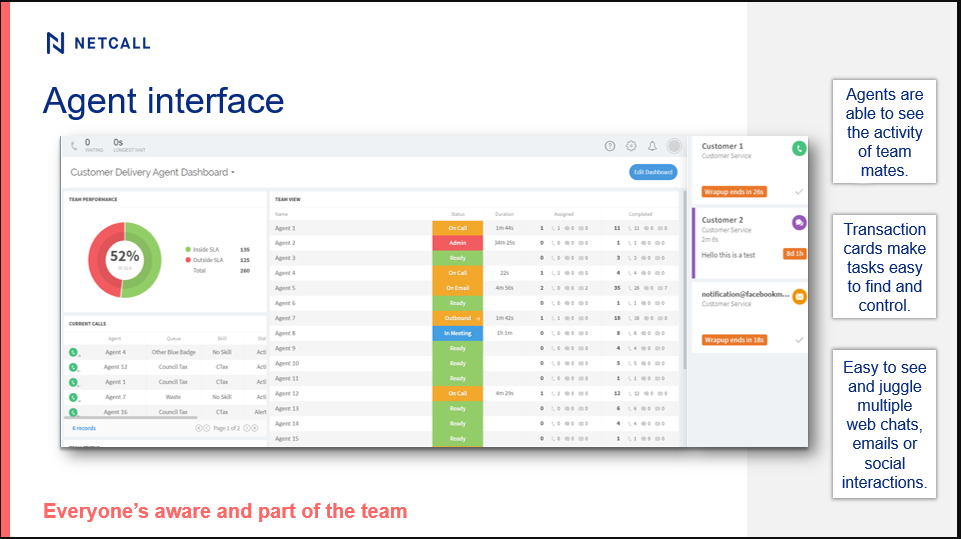
Task: Go to previous page of Current Calls
Action: (x=207, y=428)
